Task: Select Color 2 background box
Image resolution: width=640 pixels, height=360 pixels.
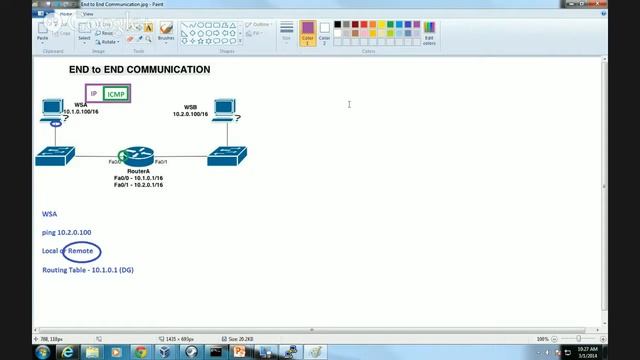Action: tap(324, 33)
